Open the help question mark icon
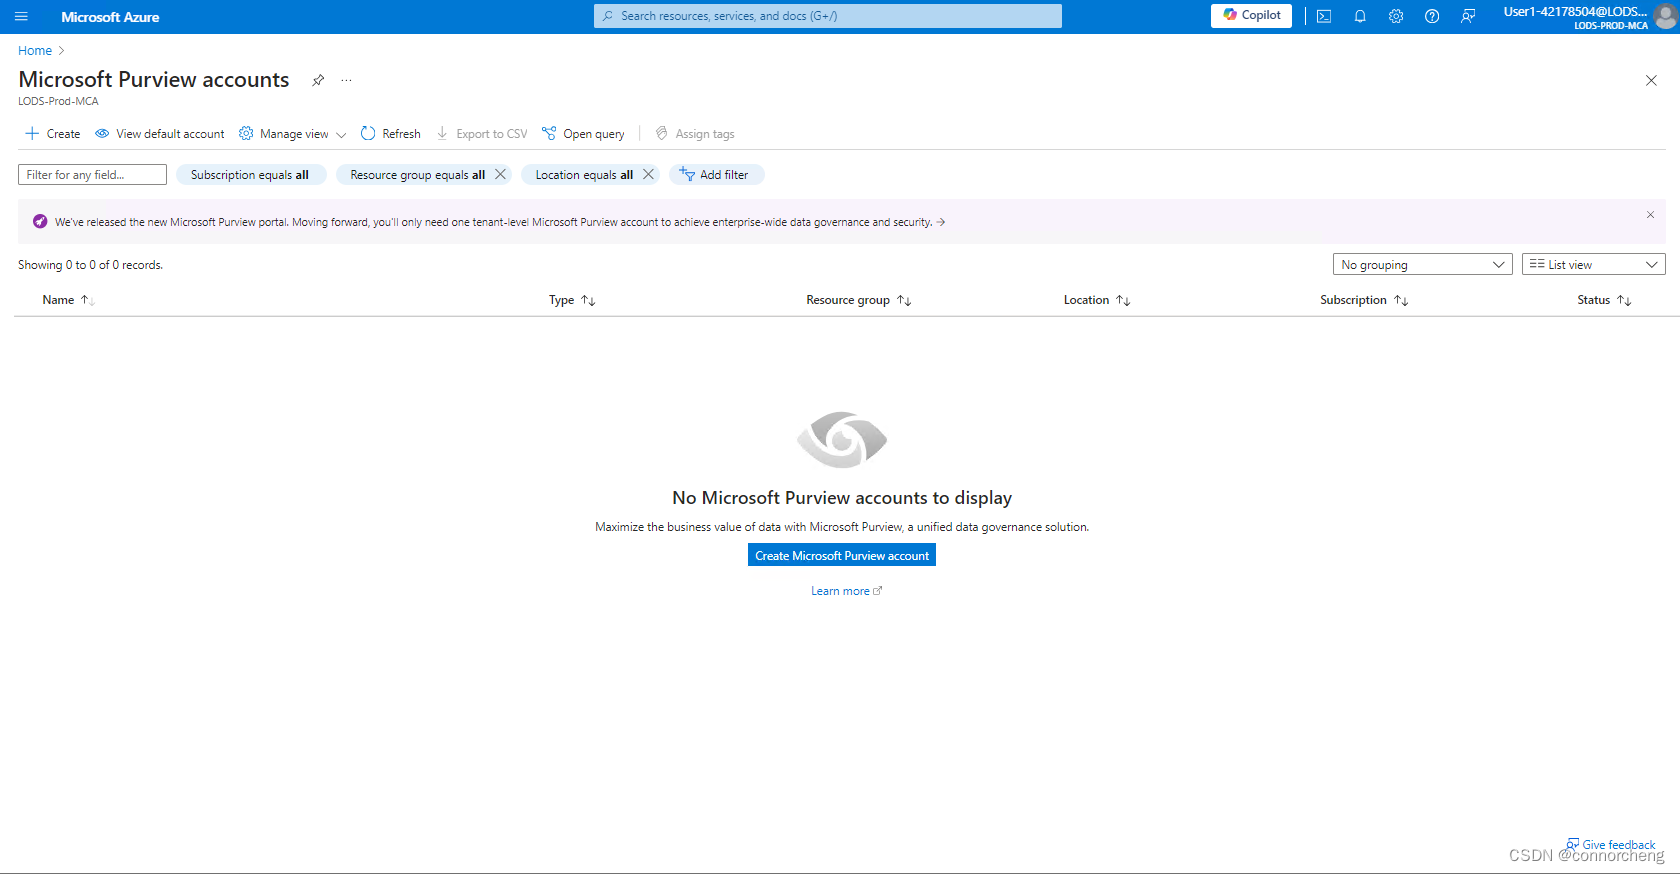The height and width of the screenshot is (874, 1680). pos(1432,16)
